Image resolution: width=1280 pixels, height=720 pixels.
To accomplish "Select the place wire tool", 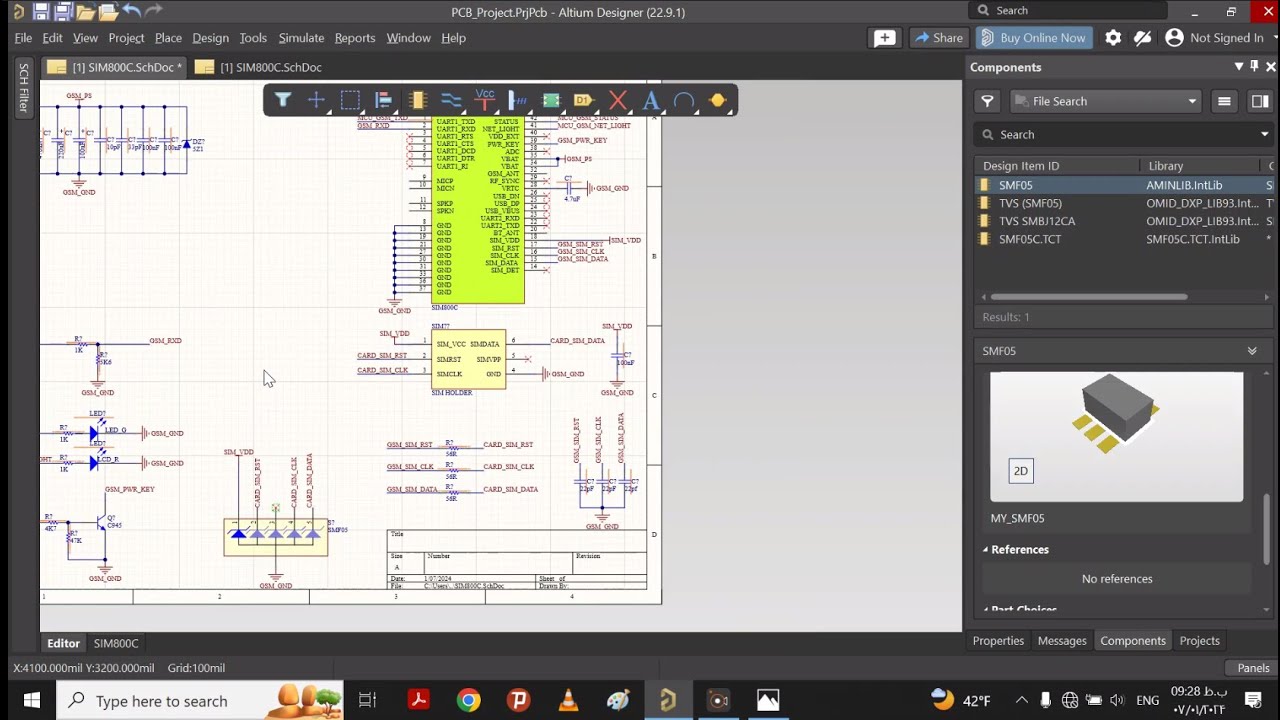I will click(451, 100).
